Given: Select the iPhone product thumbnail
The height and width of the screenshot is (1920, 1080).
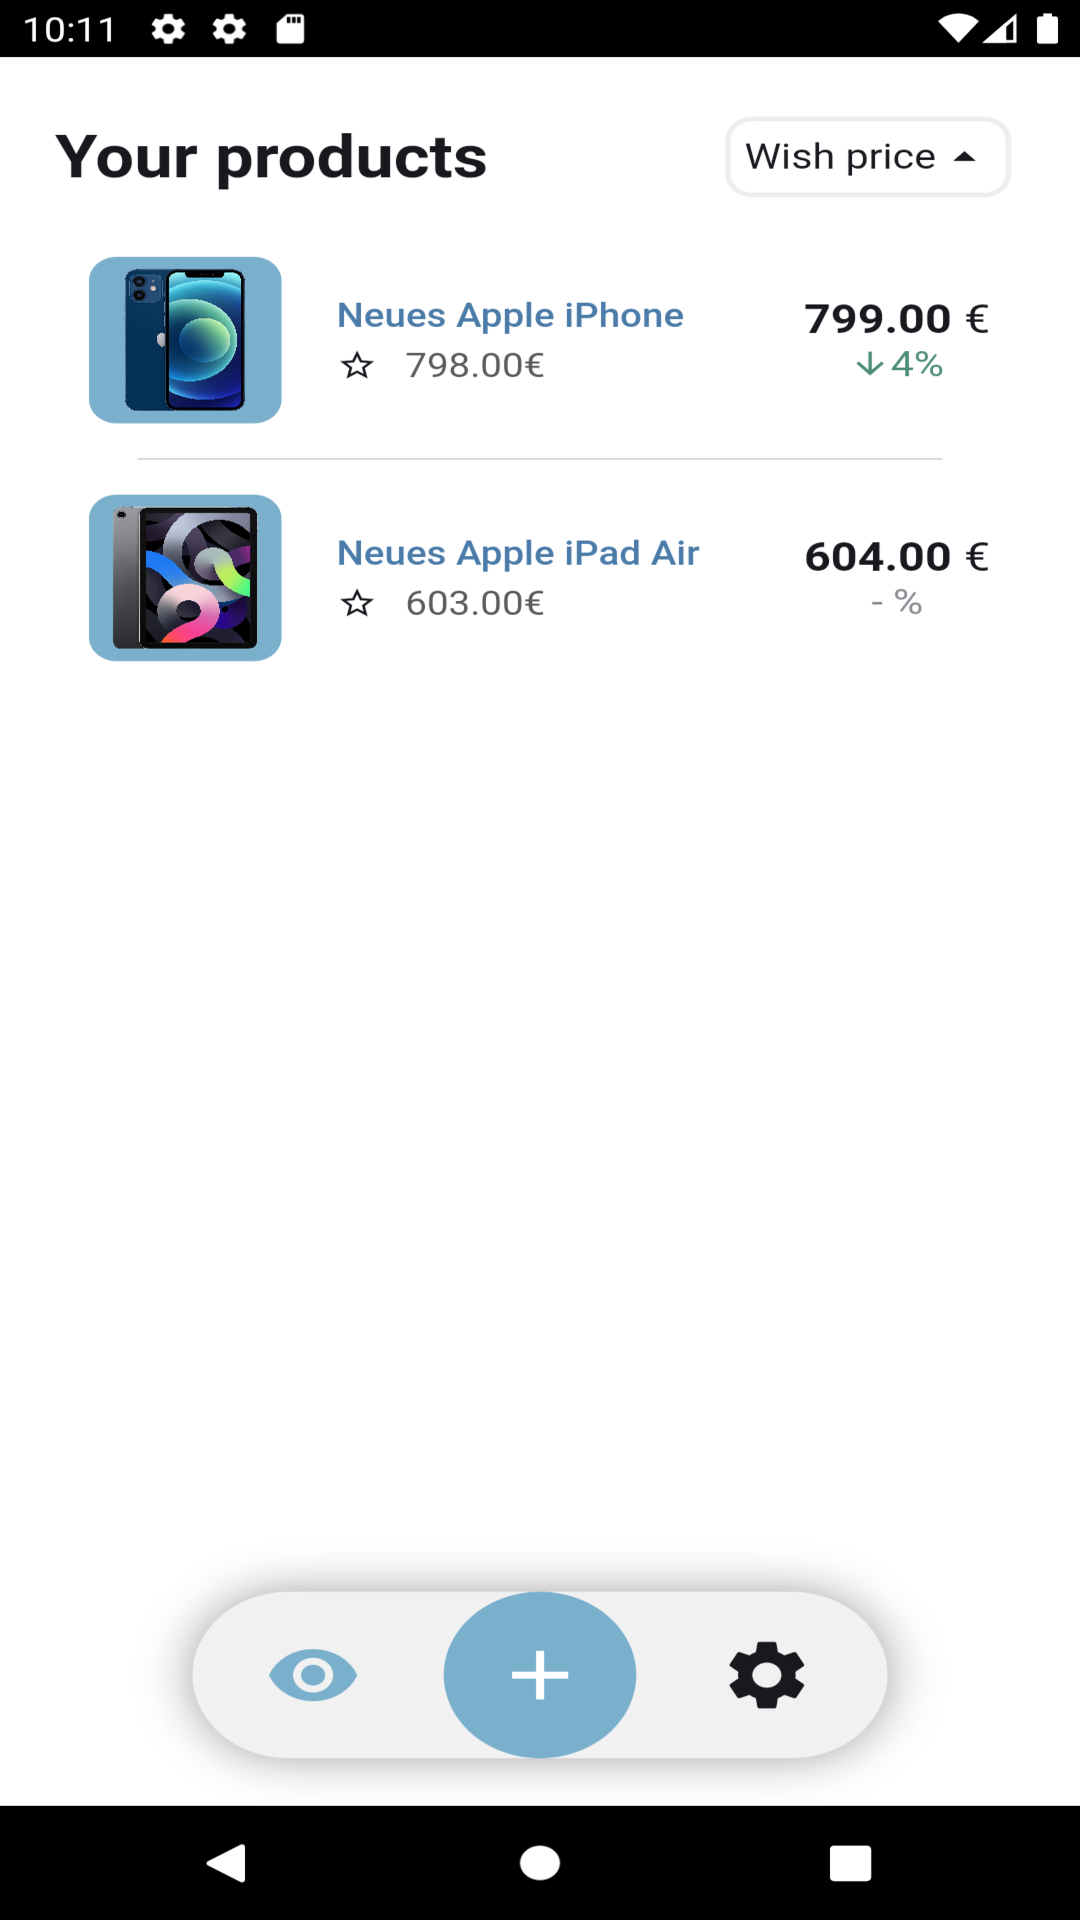Looking at the screenshot, I should coord(185,340).
